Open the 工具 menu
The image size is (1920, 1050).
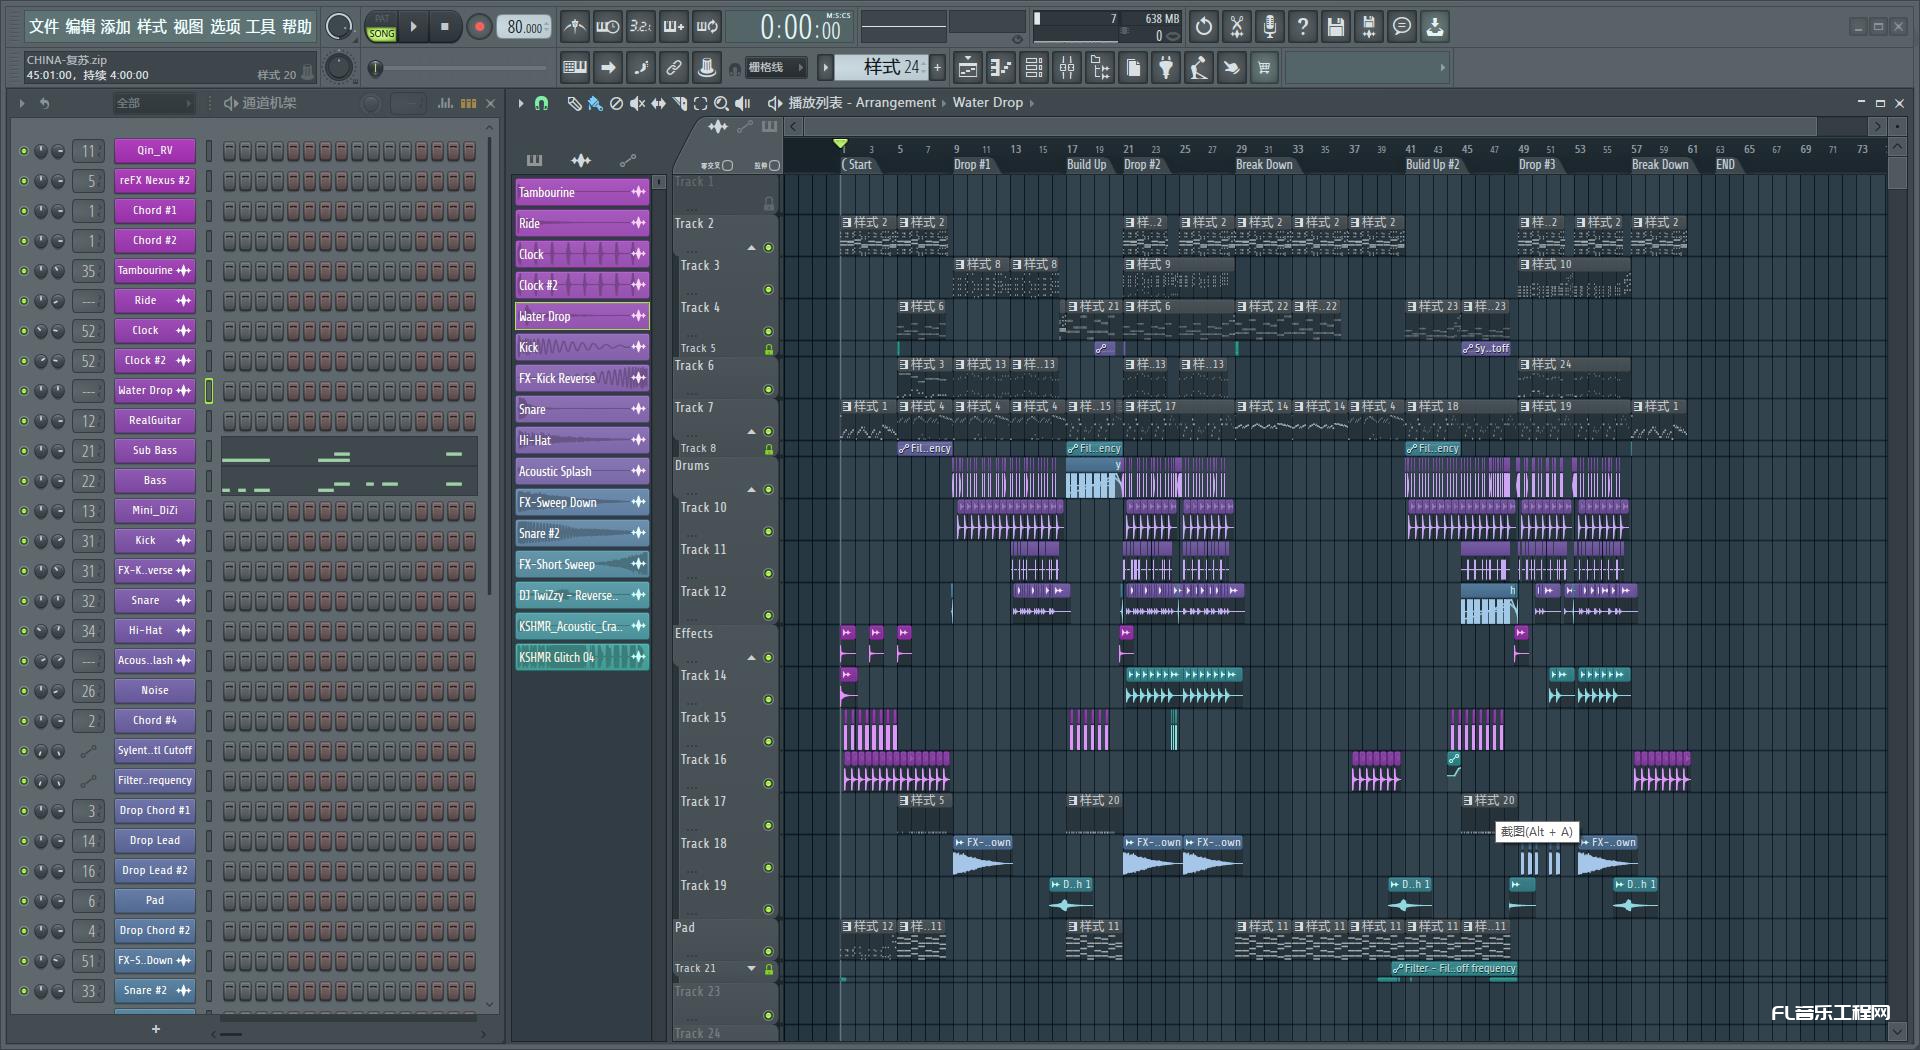click(260, 27)
